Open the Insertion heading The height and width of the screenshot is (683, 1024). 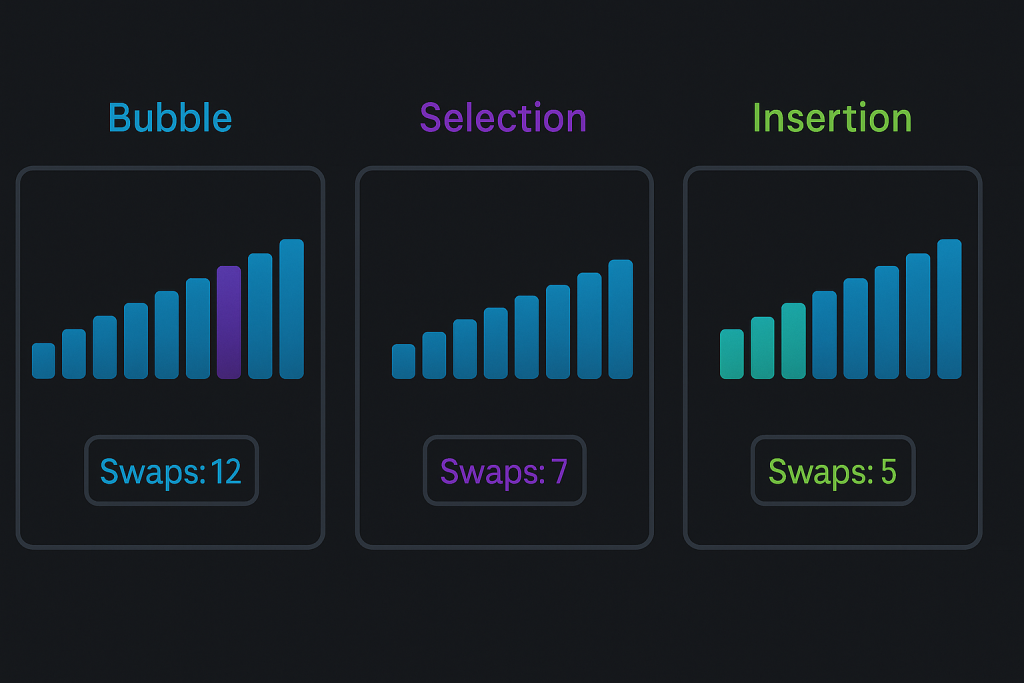pyautogui.click(x=832, y=118)
